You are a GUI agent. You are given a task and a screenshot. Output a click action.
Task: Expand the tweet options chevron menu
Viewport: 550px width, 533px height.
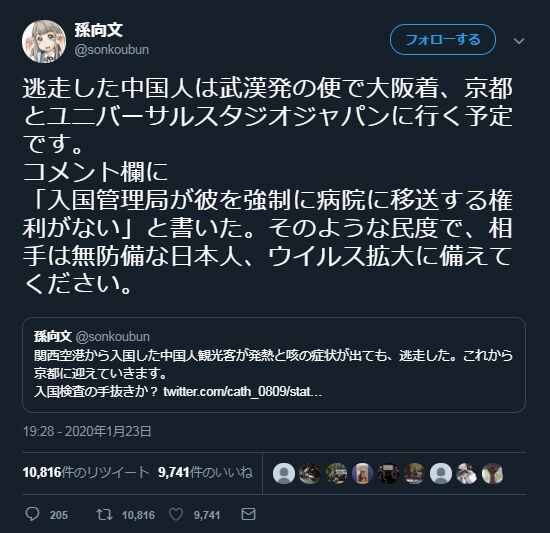click(x=519, y=41)
